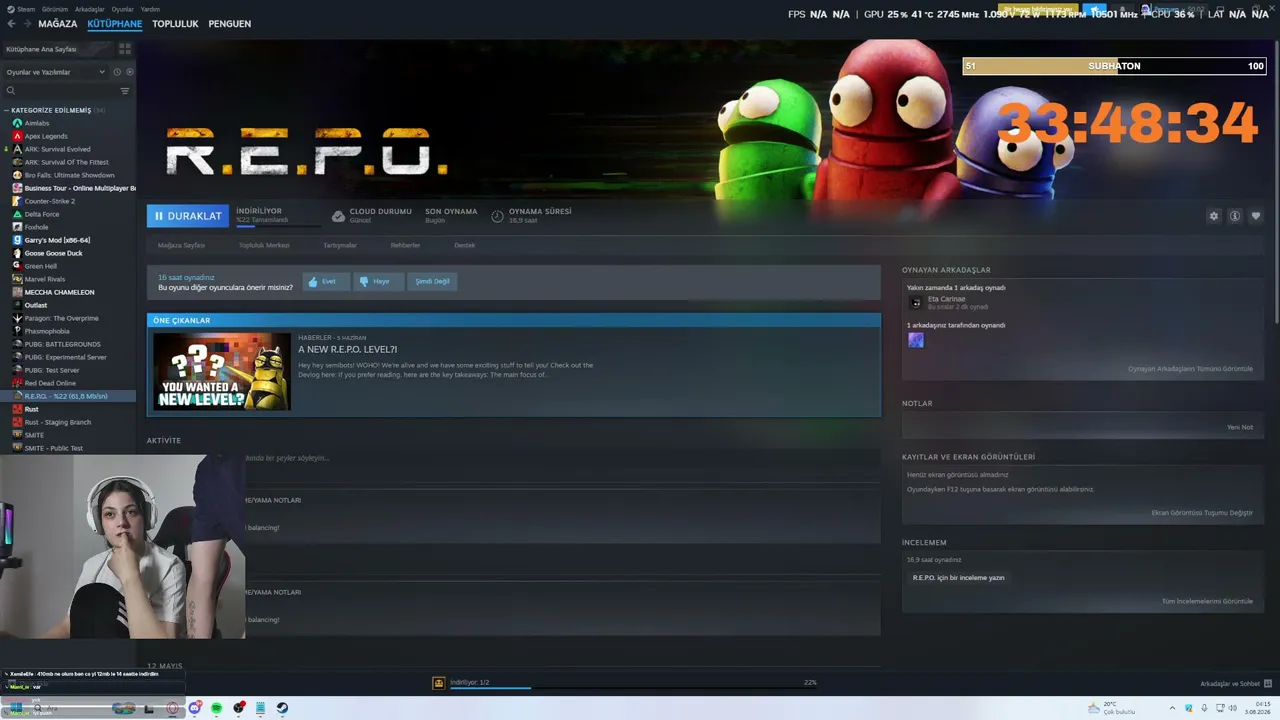
Task: Add R.E.P.O. to favorites with heart icon
Action: pyautogui.click(x=1256, y=216)
